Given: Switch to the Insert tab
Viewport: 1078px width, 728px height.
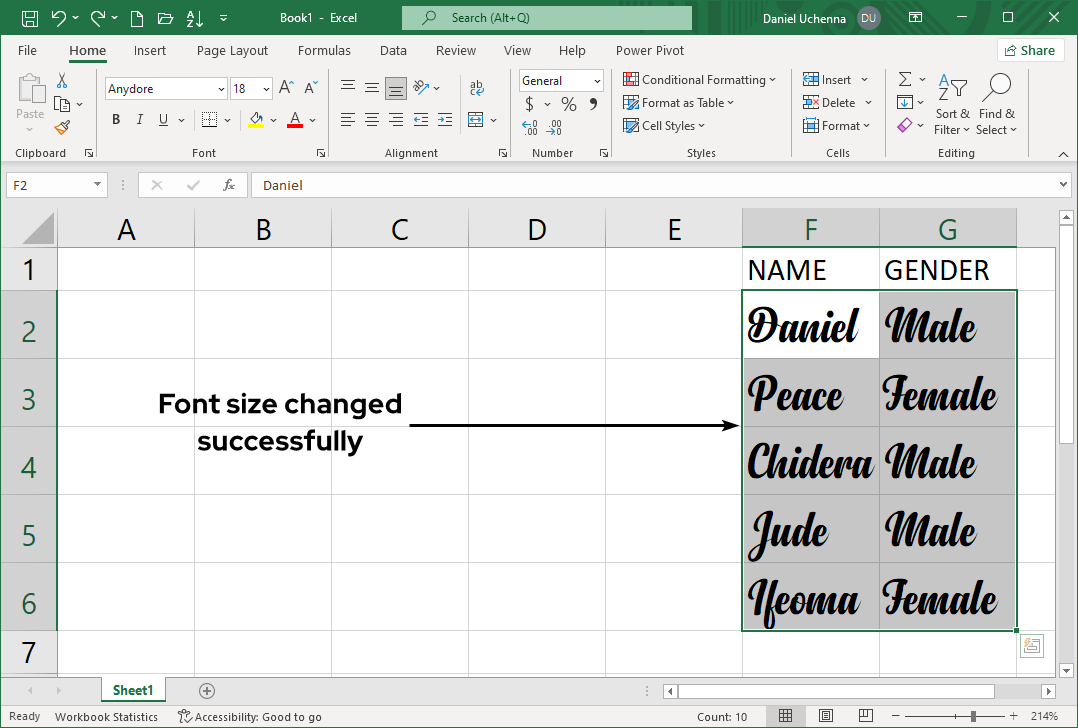Looking at the screenshot, I should [150, 51].
